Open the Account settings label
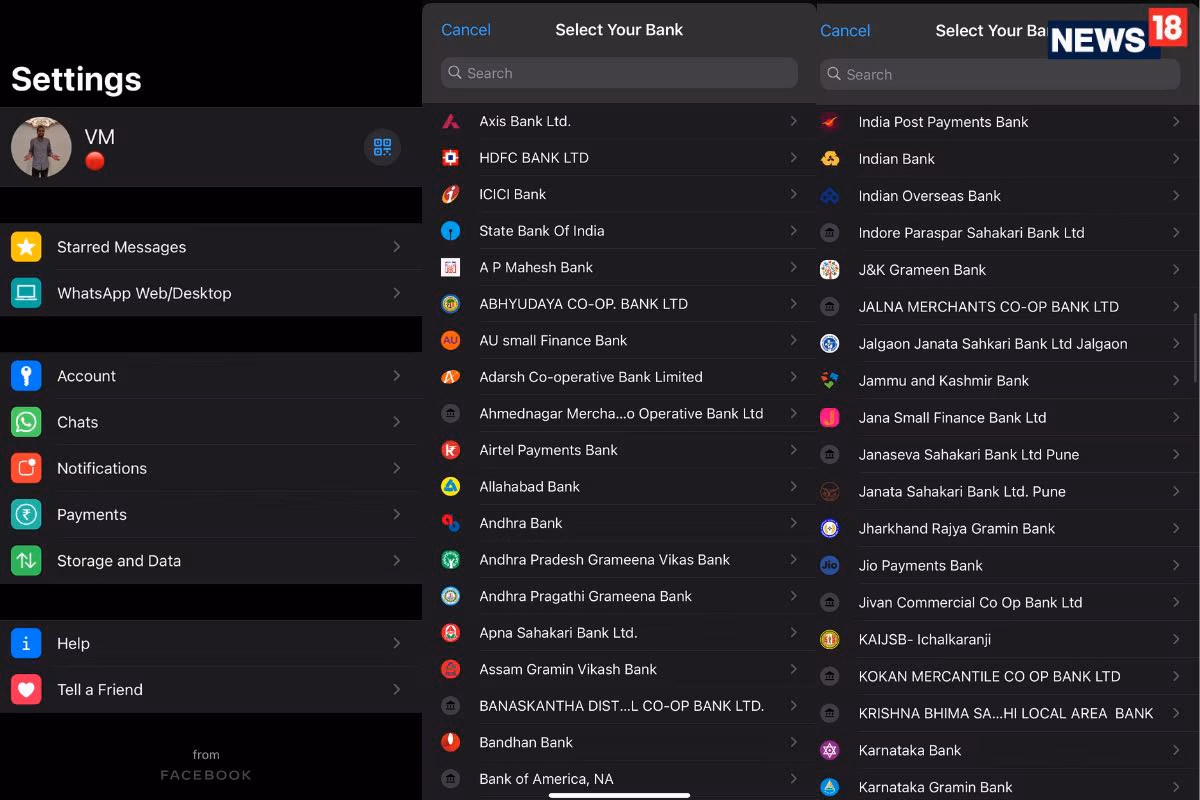Screen dimensions: 1200x800 [x=86, y=376]
